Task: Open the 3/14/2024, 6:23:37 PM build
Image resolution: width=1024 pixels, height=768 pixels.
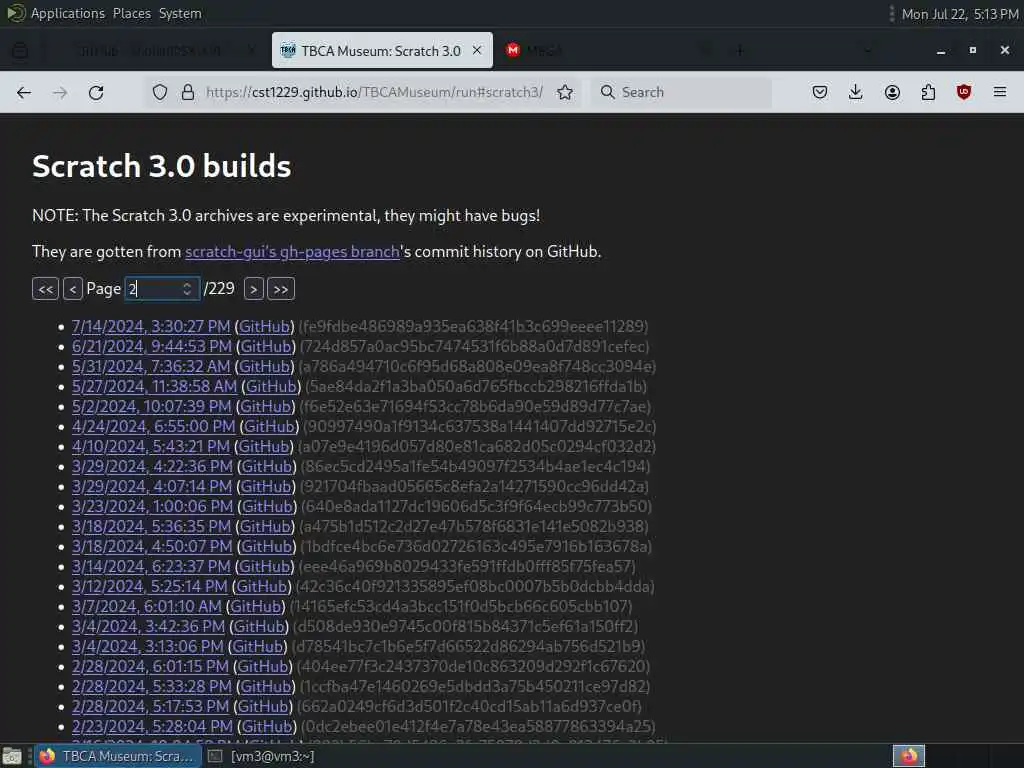Action: coord(151,566)
